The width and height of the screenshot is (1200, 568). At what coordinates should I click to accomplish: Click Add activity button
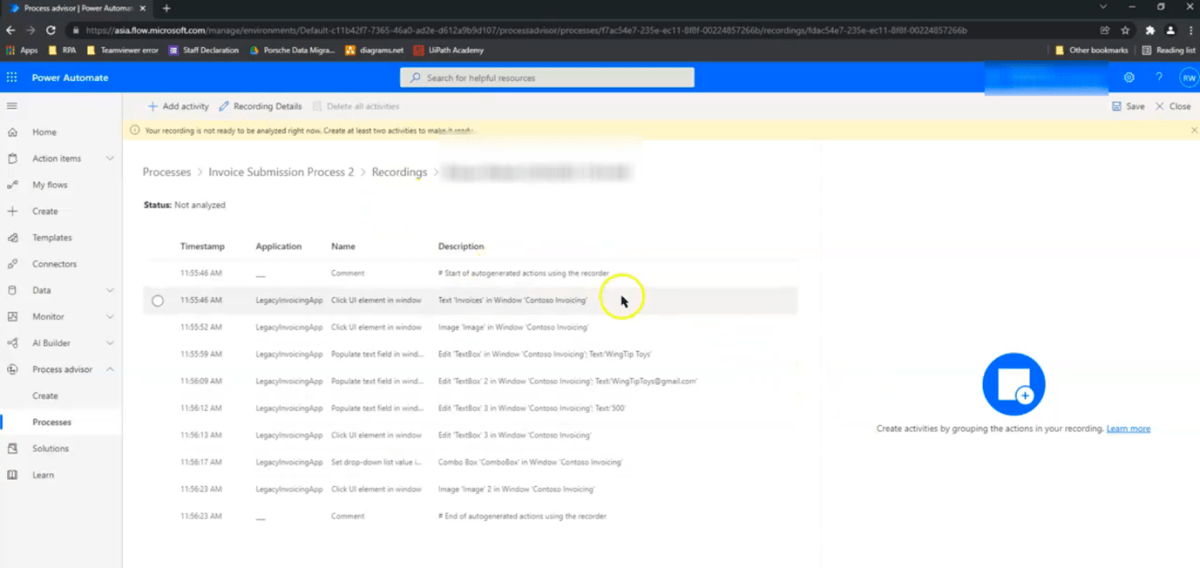coord(178,106)
